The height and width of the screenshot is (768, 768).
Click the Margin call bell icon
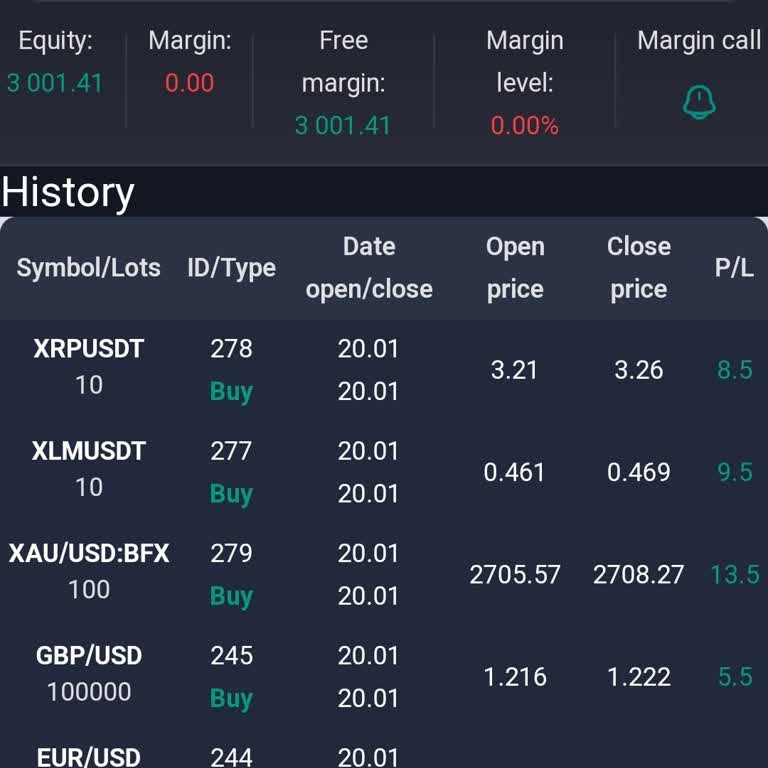[699, 102]
